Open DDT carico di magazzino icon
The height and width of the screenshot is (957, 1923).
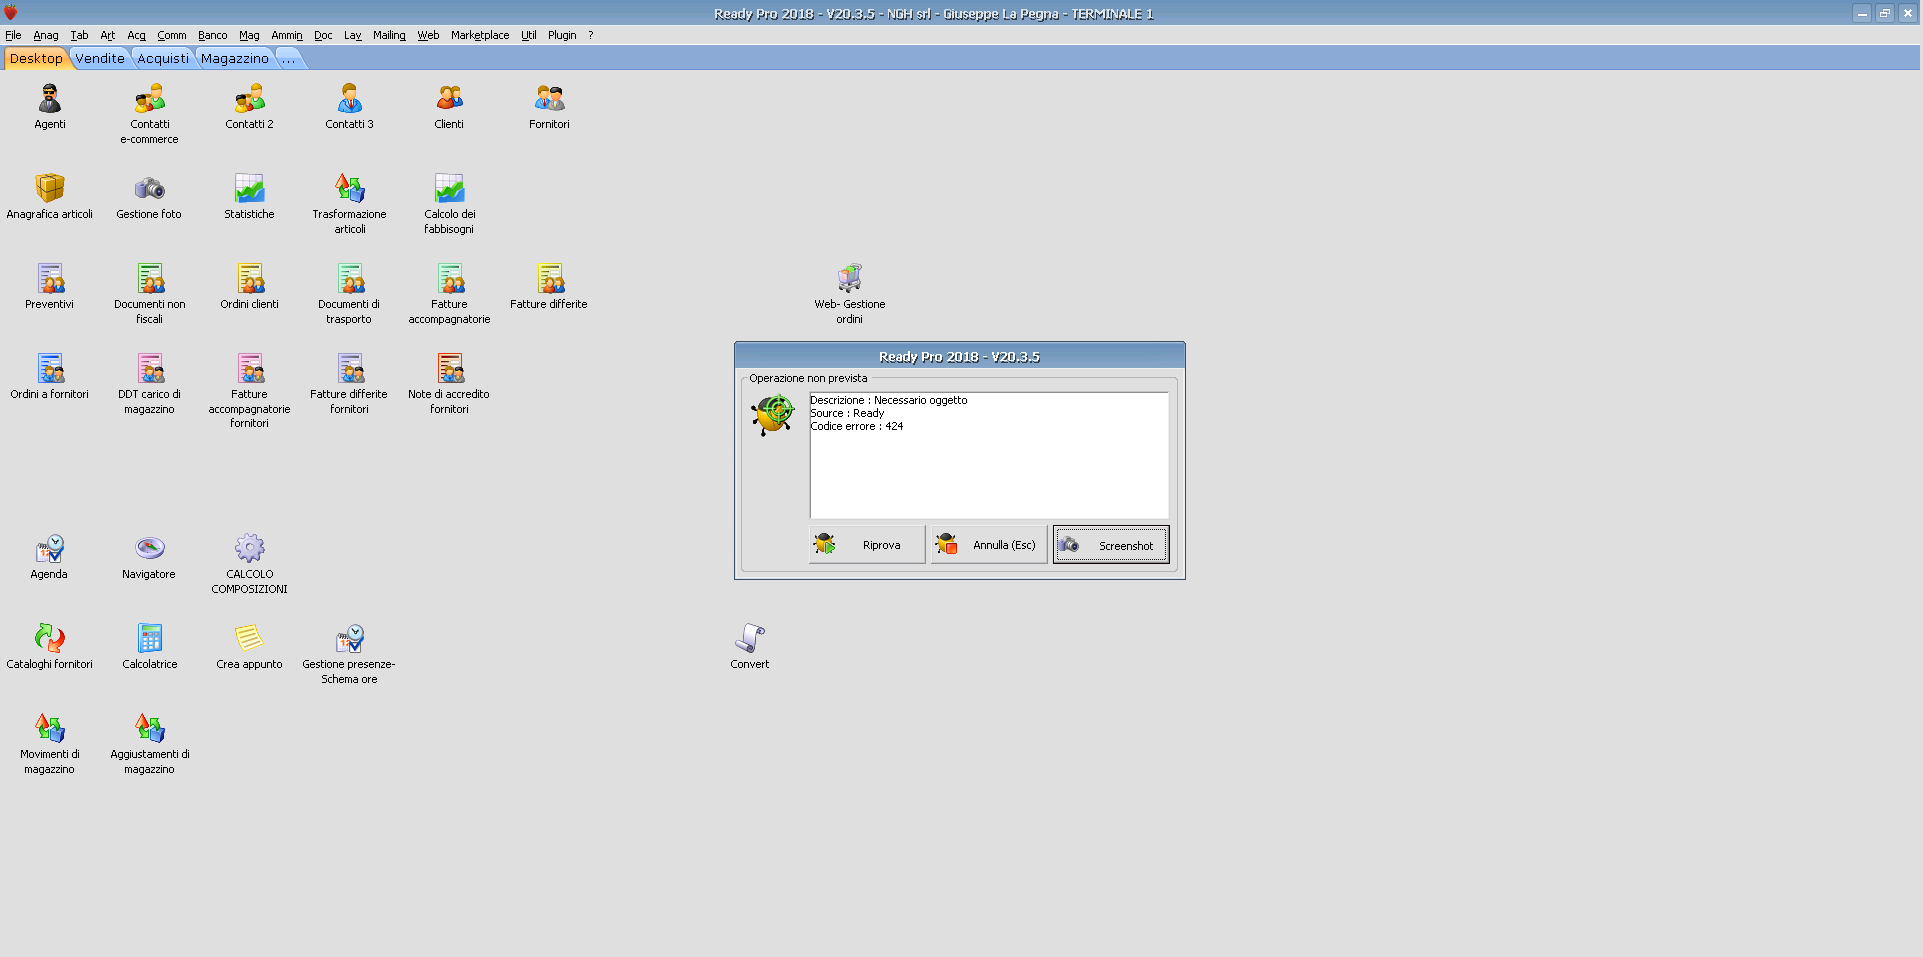(150, 369)
